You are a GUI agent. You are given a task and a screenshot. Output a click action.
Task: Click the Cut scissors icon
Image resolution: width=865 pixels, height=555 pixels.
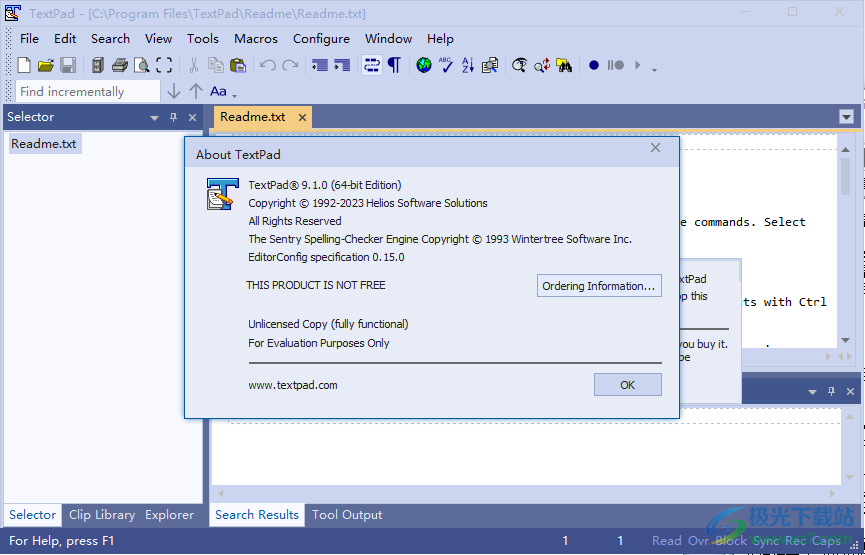(194, 65)
